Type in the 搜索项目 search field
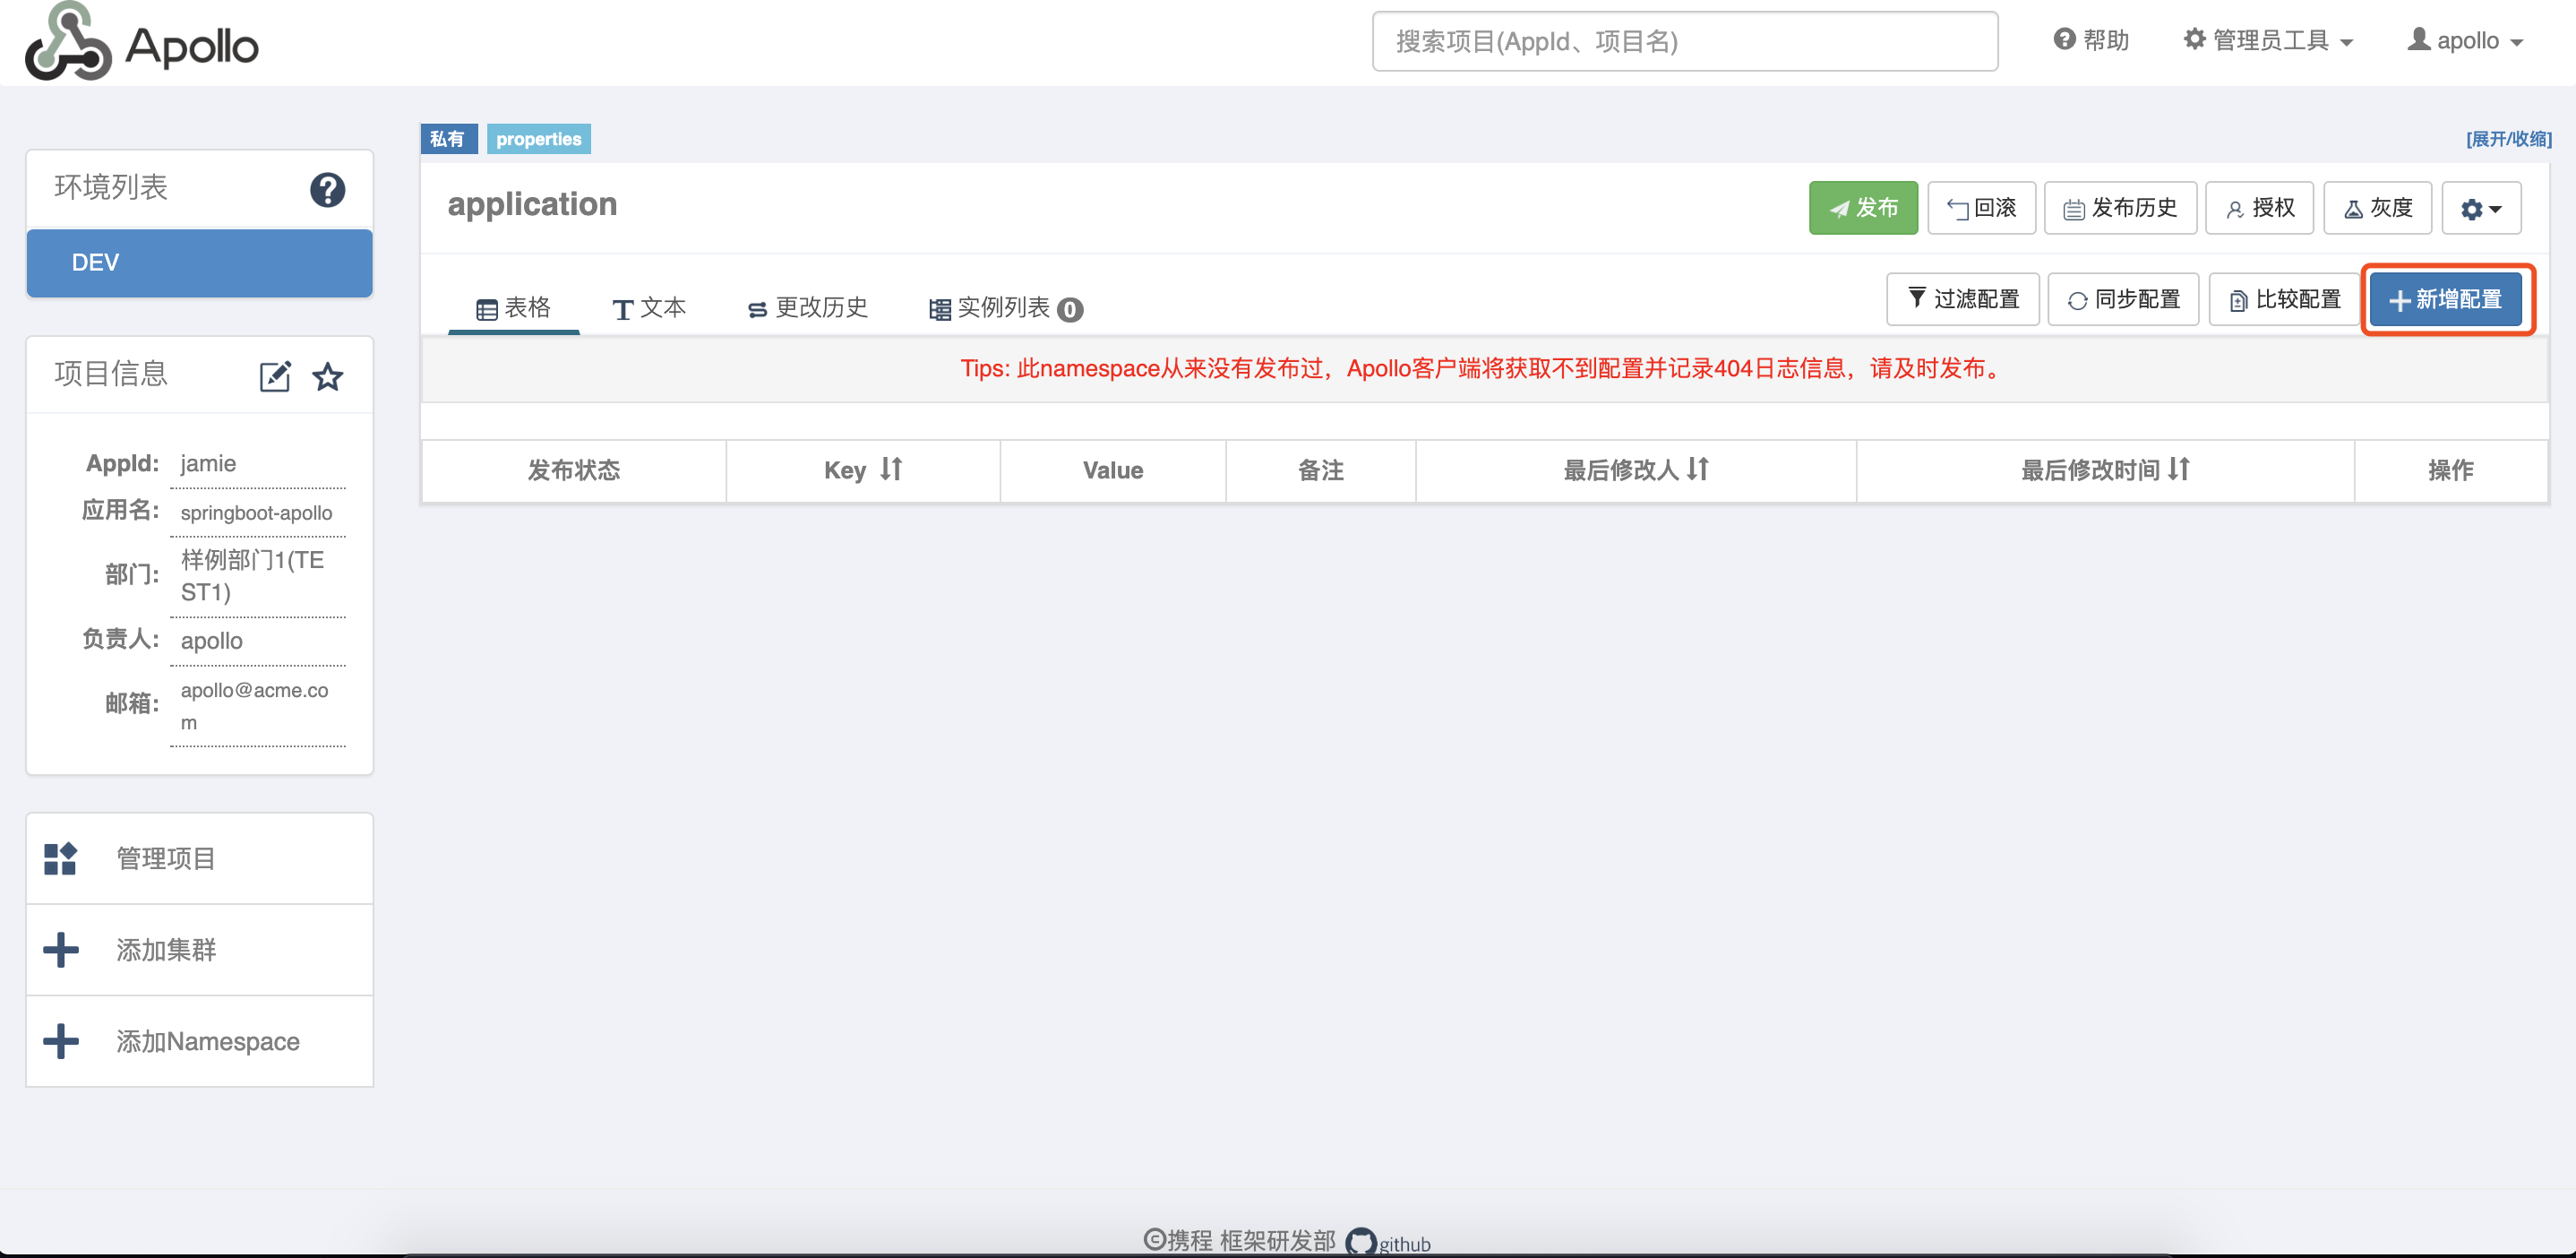The height and width of the screenshot is (1258, 2576). [1683, 41]
